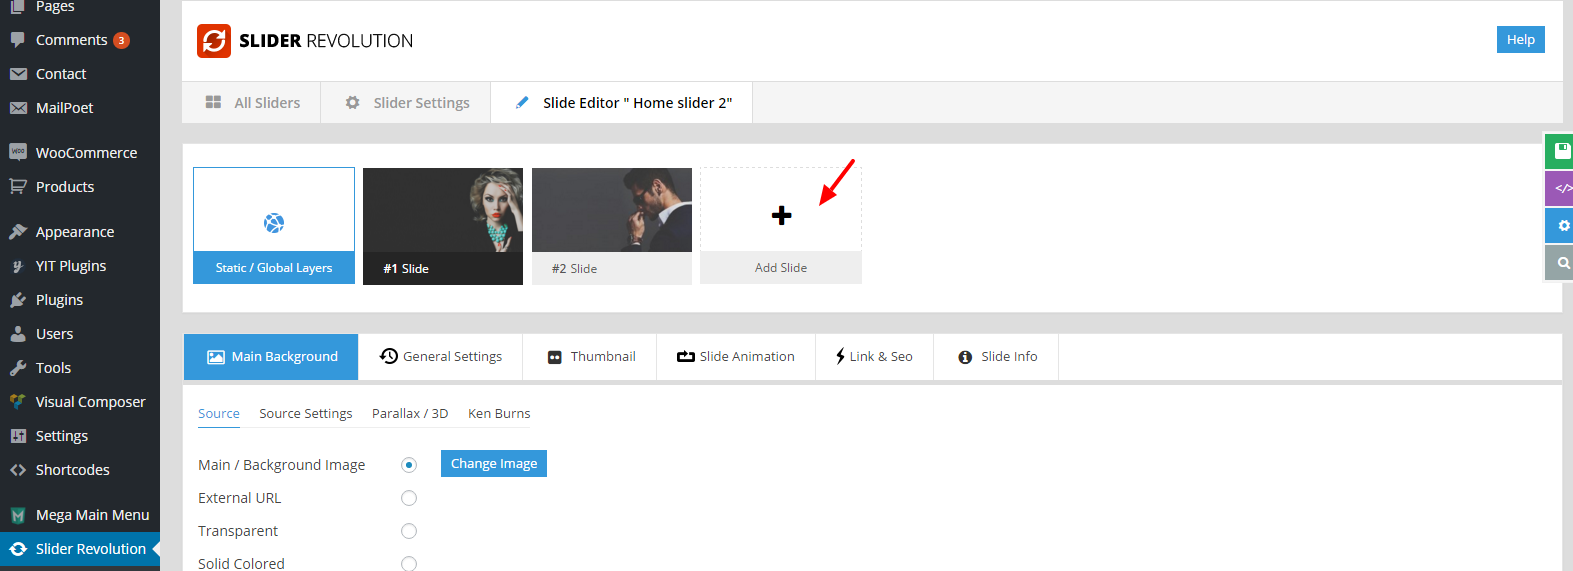This screenshot has width=1573, height=571.
Task: Switch to General Settings tab
Action: [441, 357]
